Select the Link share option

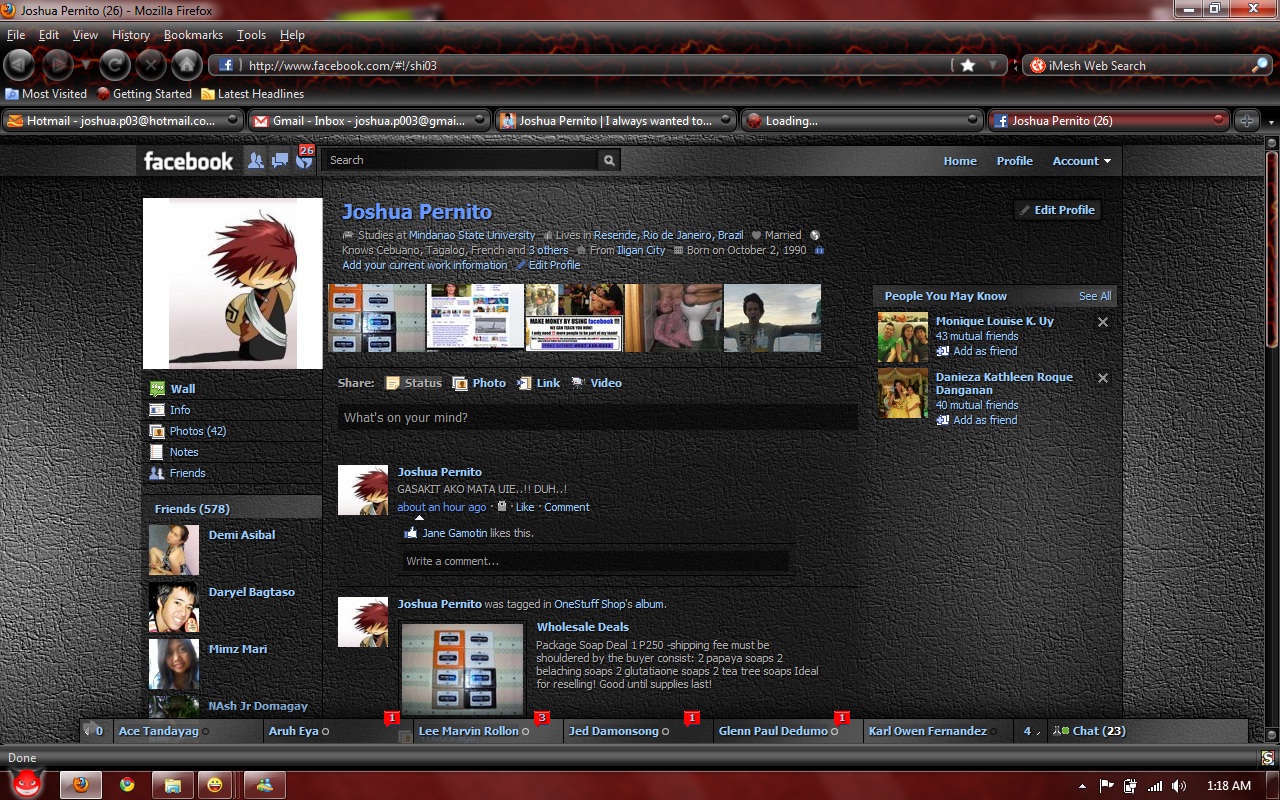tap(538, 383)
